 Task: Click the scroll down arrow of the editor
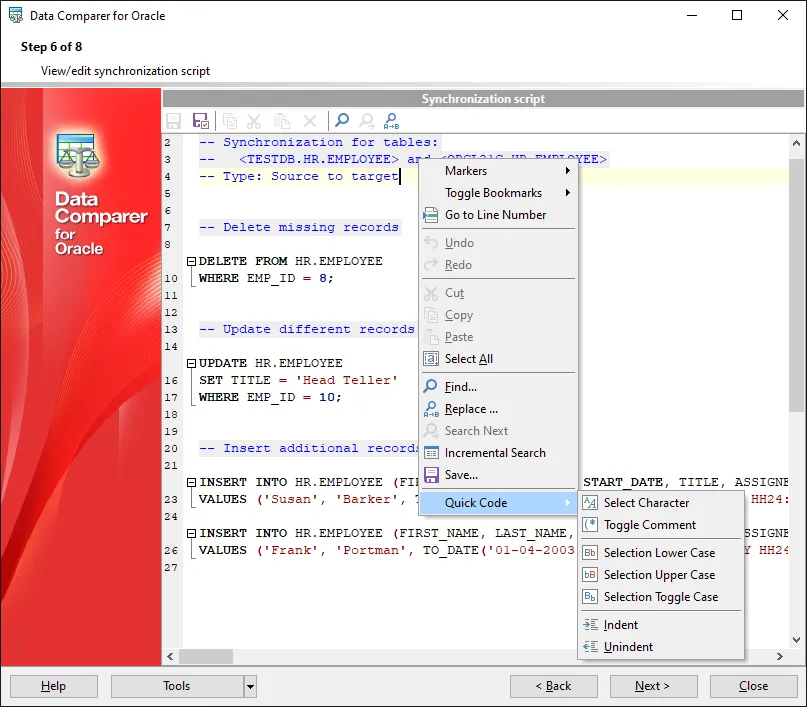click(796, 640)
